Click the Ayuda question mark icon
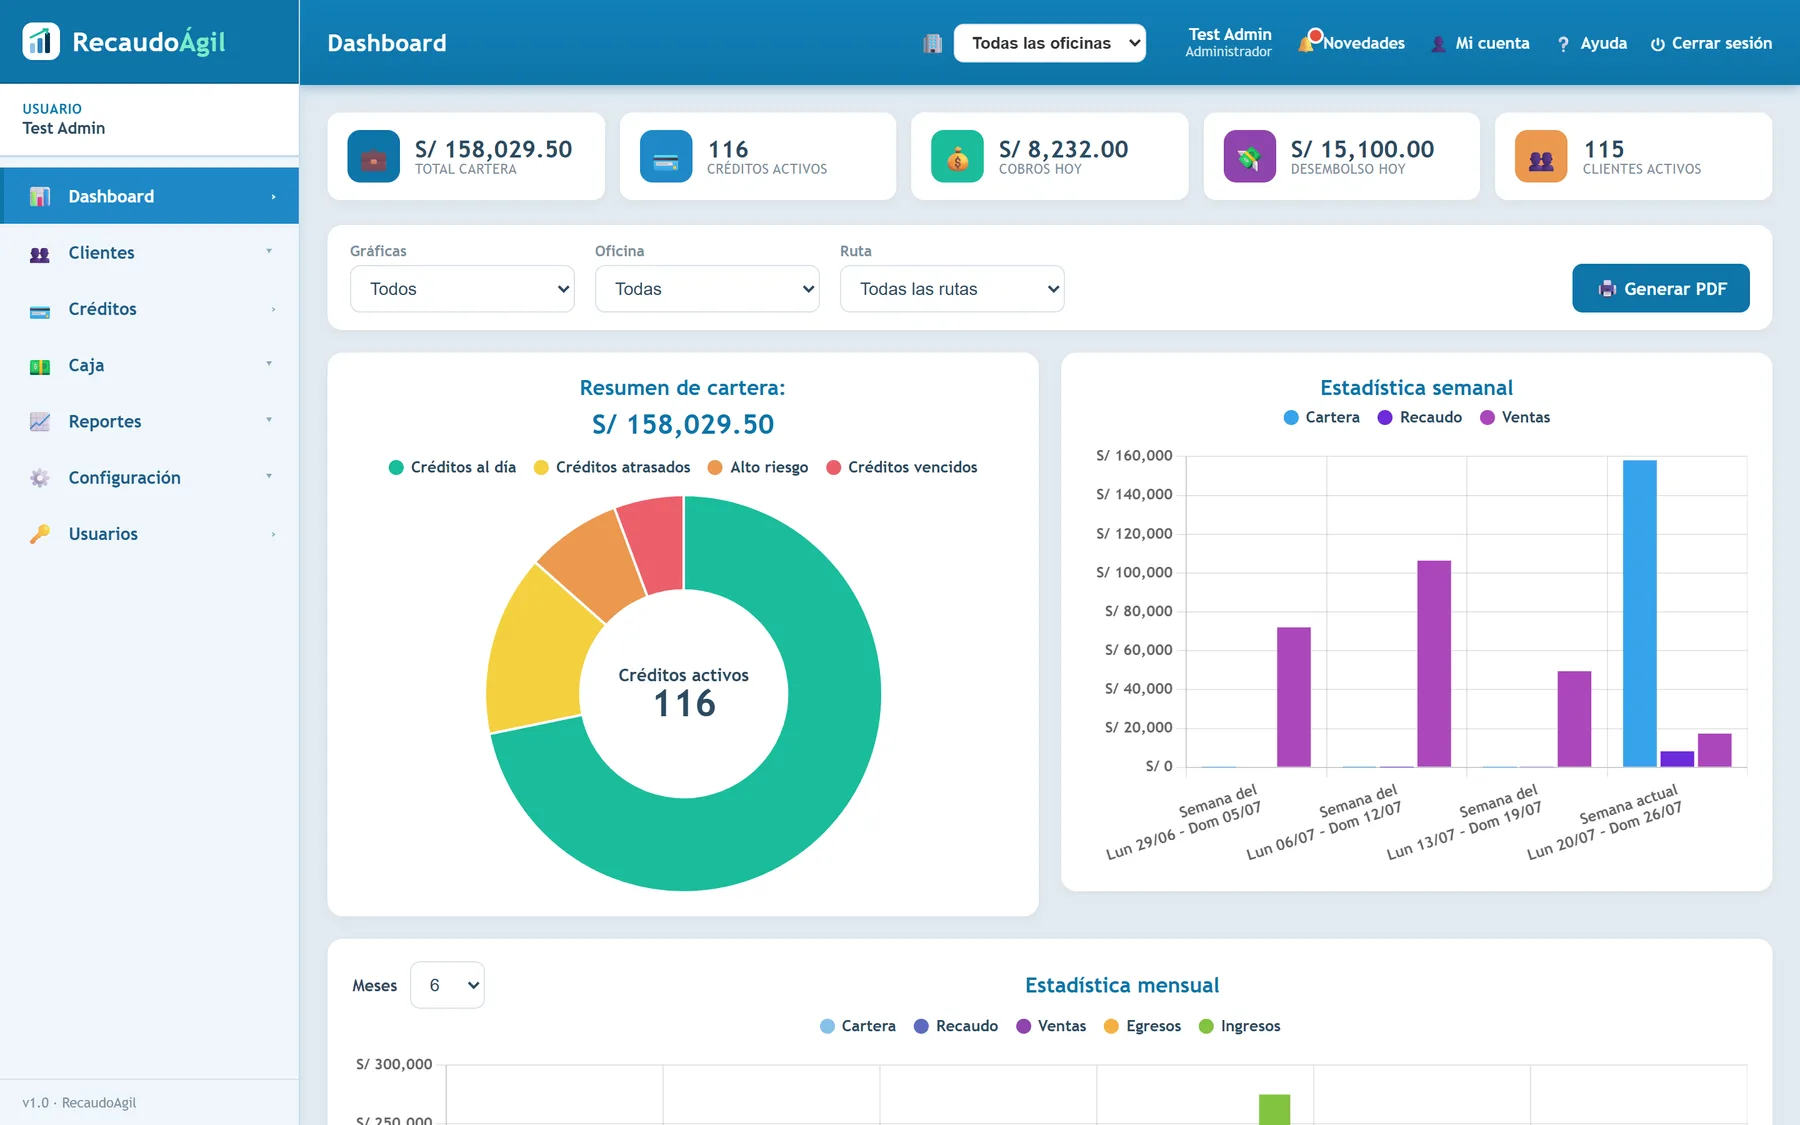Image resolution: width=1800 pixels, height=1125 pixels. (1563, 44)
